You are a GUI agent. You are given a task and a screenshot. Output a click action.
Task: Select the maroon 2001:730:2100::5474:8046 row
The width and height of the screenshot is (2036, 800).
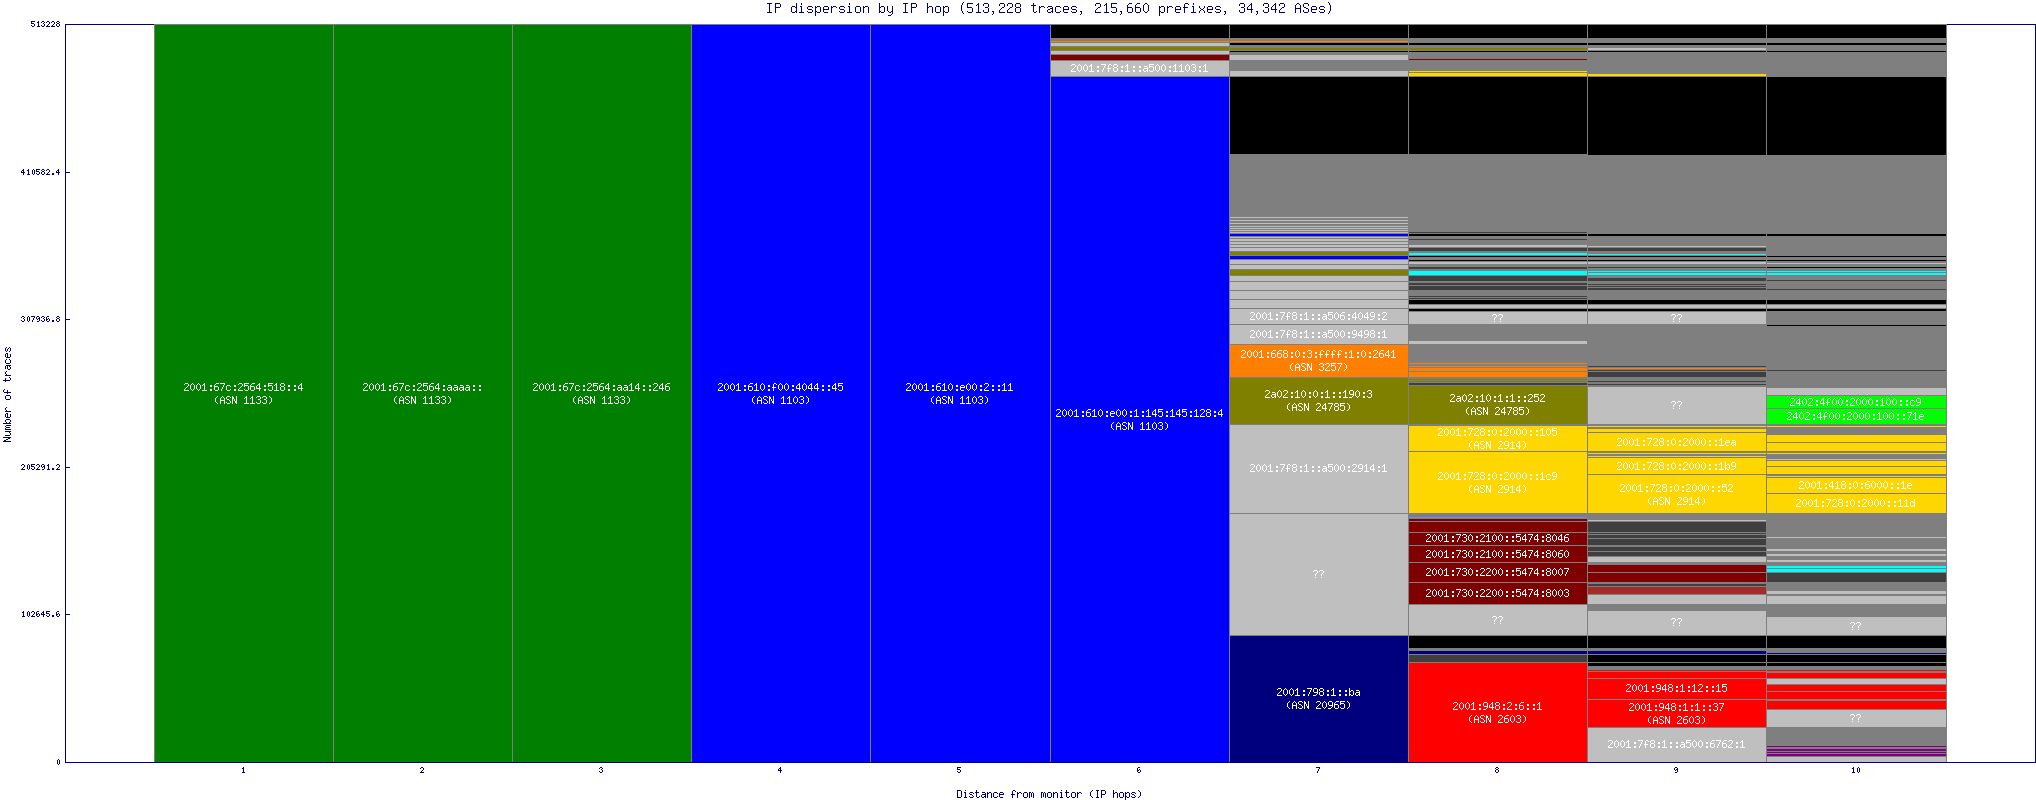coord(1497,538)
